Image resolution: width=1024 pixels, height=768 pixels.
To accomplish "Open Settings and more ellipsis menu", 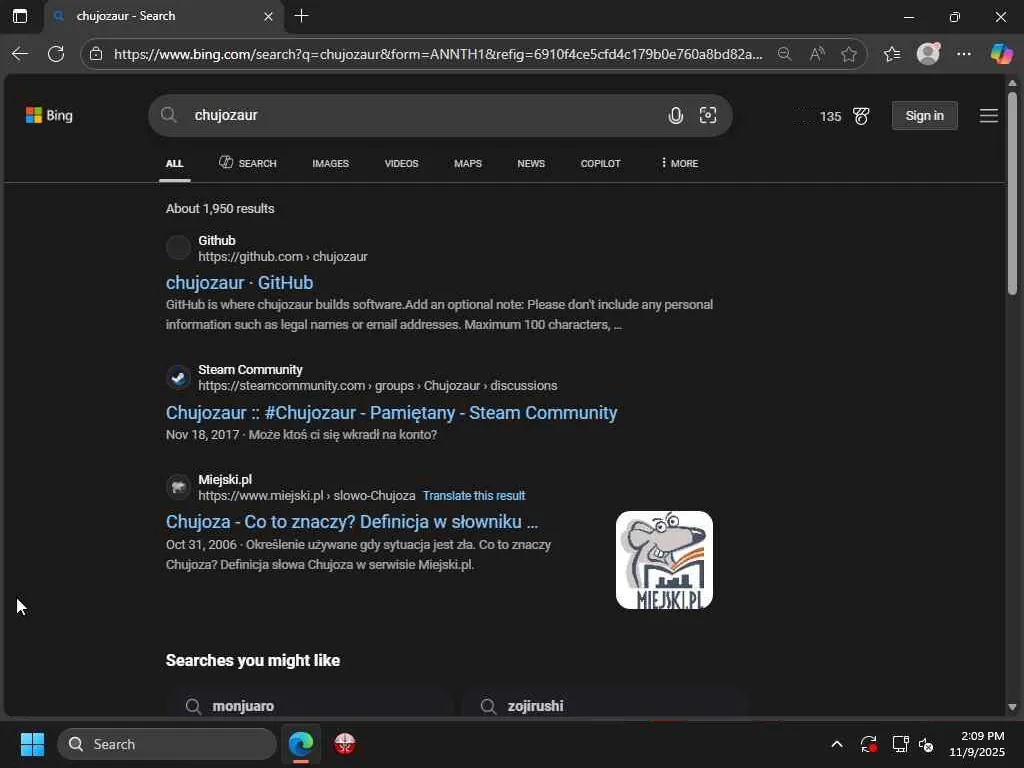I will (964, 54).
